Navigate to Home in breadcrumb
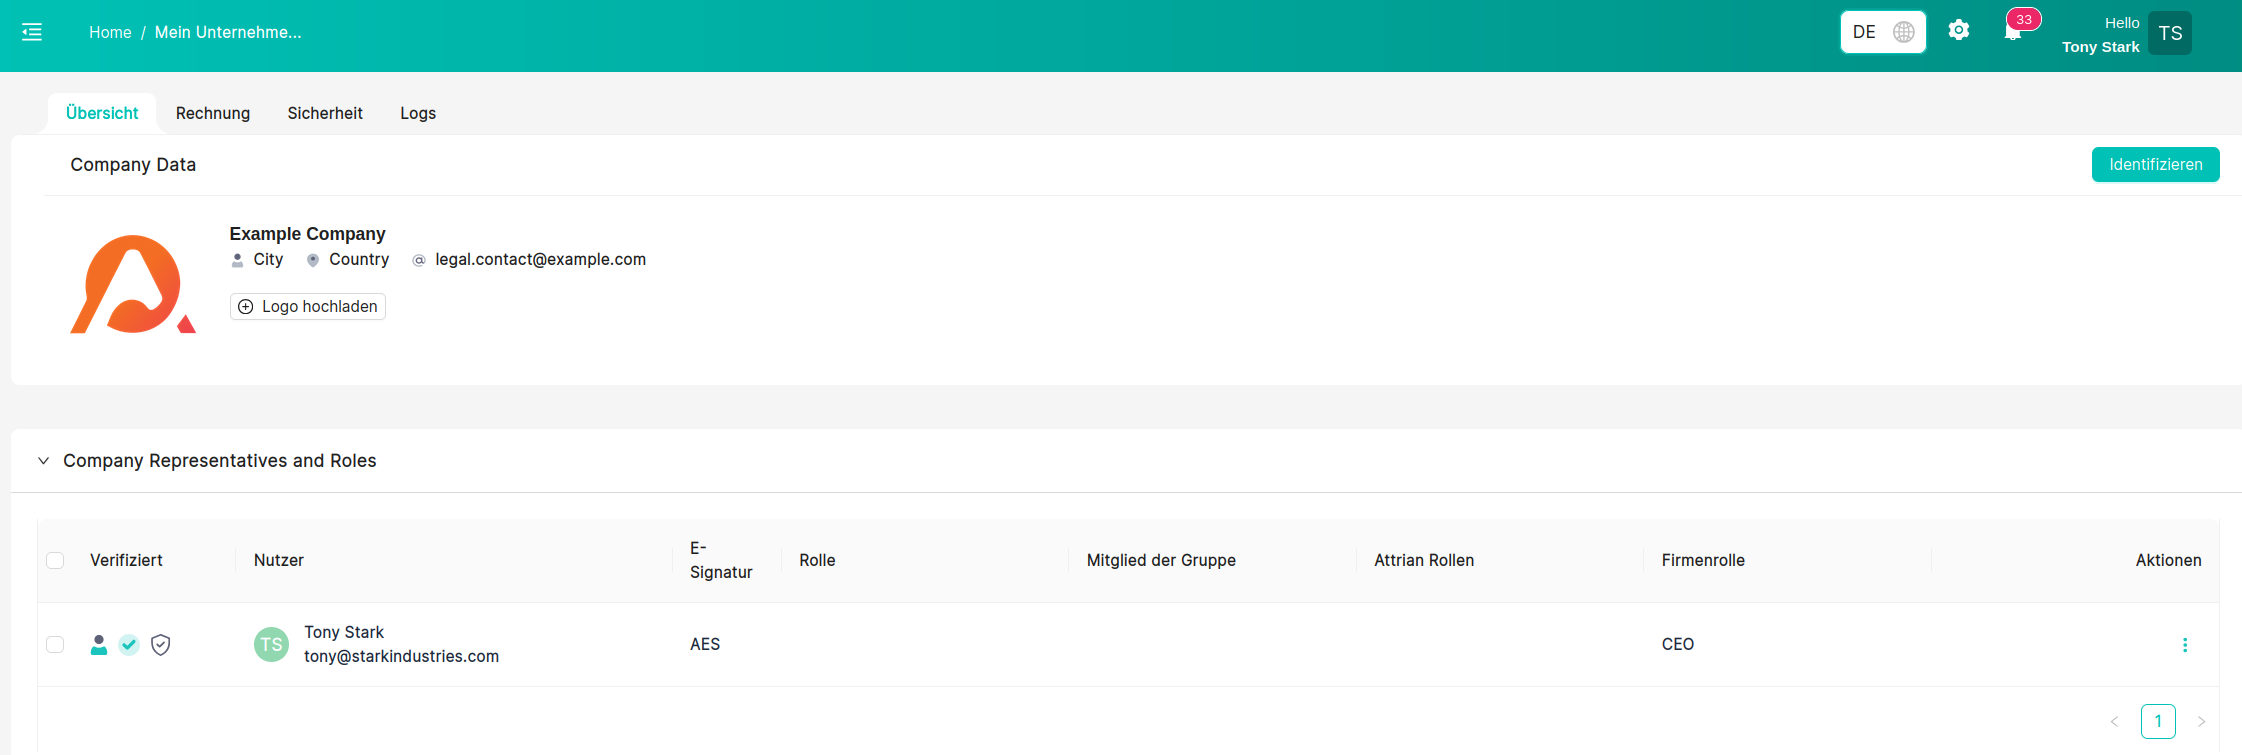Viewport: 2242px width, 755px height. (110, 32)
